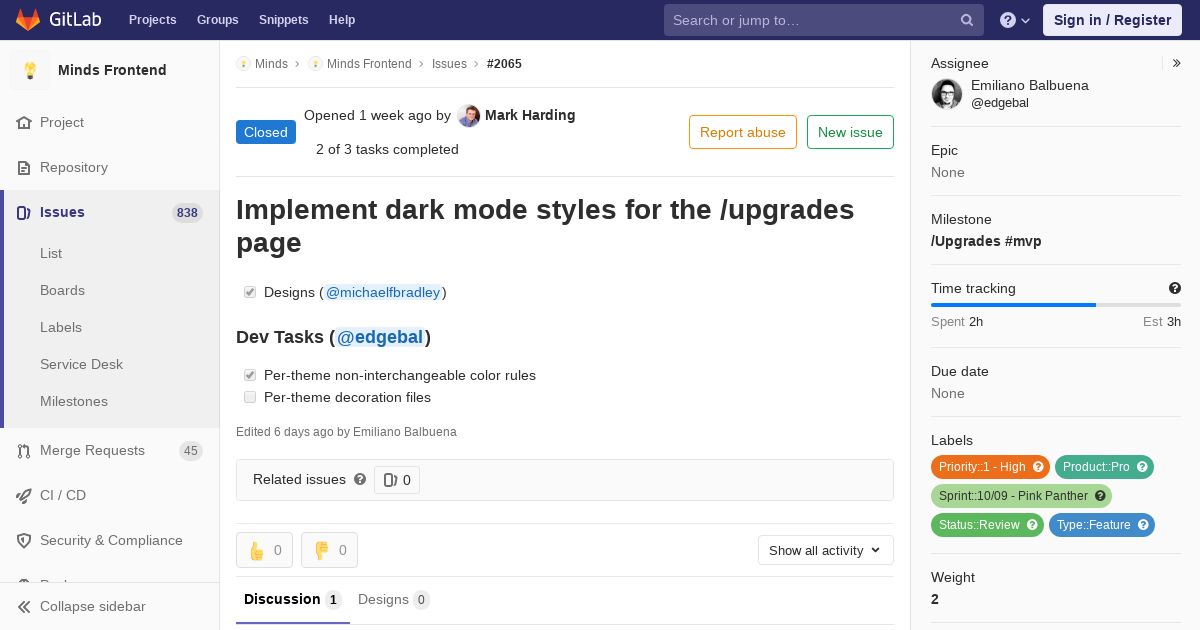1200x630 pixels.
Task: Give a thumbs up reaction
Action: [x=264, y=550]
